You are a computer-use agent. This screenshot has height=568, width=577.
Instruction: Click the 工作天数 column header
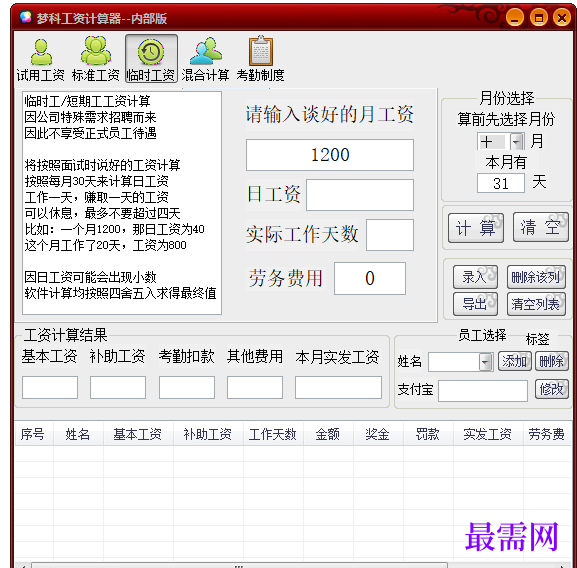(x=273, y=434)
